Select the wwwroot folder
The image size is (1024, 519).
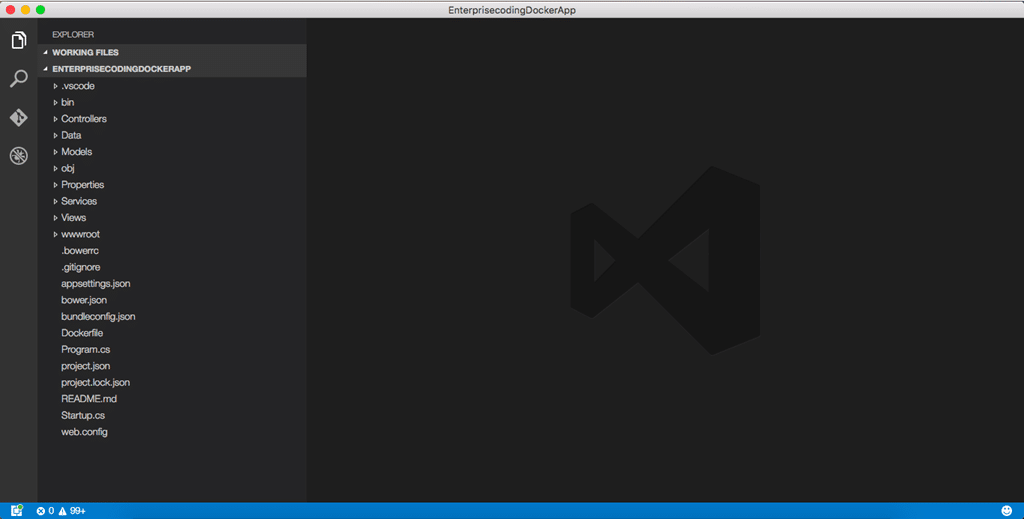(80, 234)
